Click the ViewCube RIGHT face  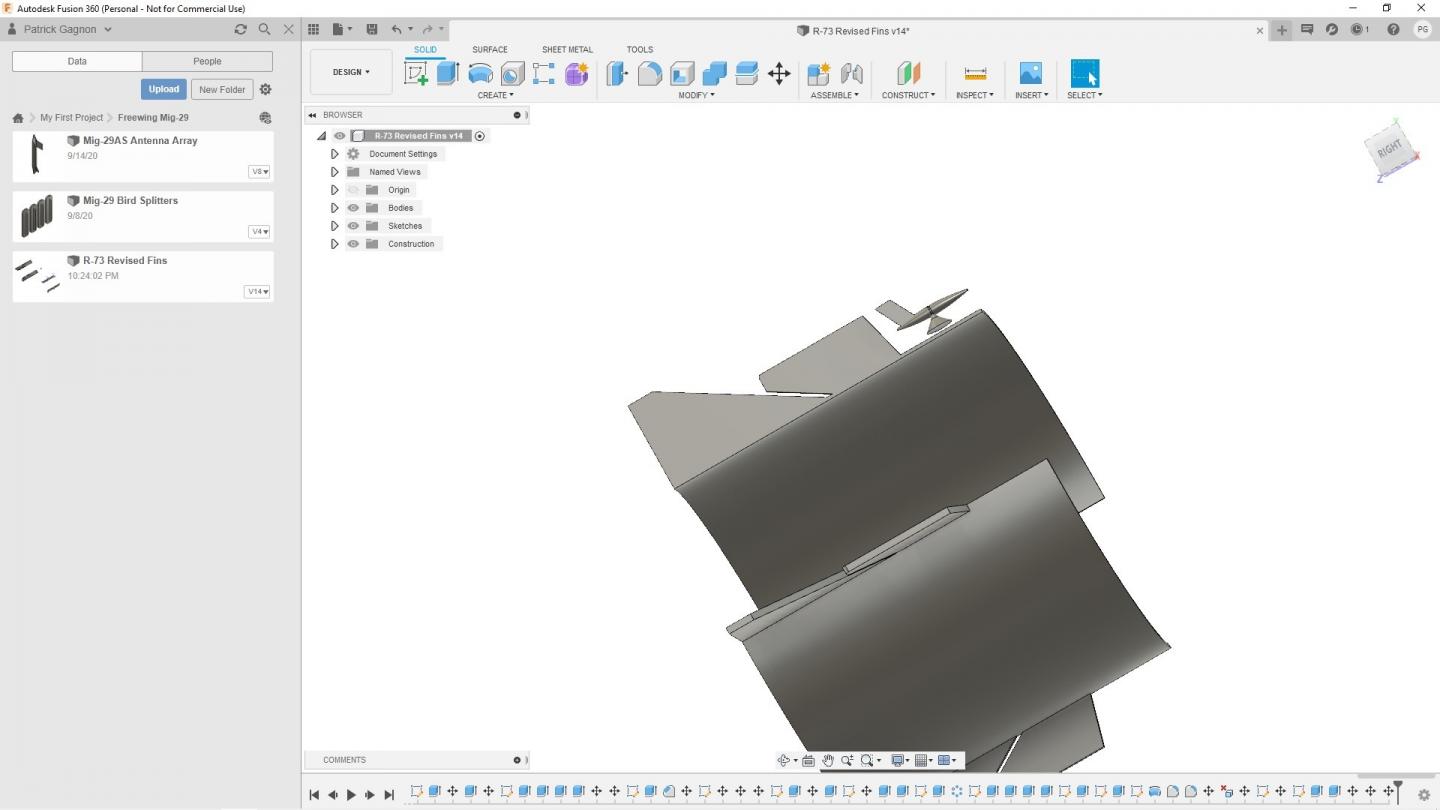pos(1390,150)
